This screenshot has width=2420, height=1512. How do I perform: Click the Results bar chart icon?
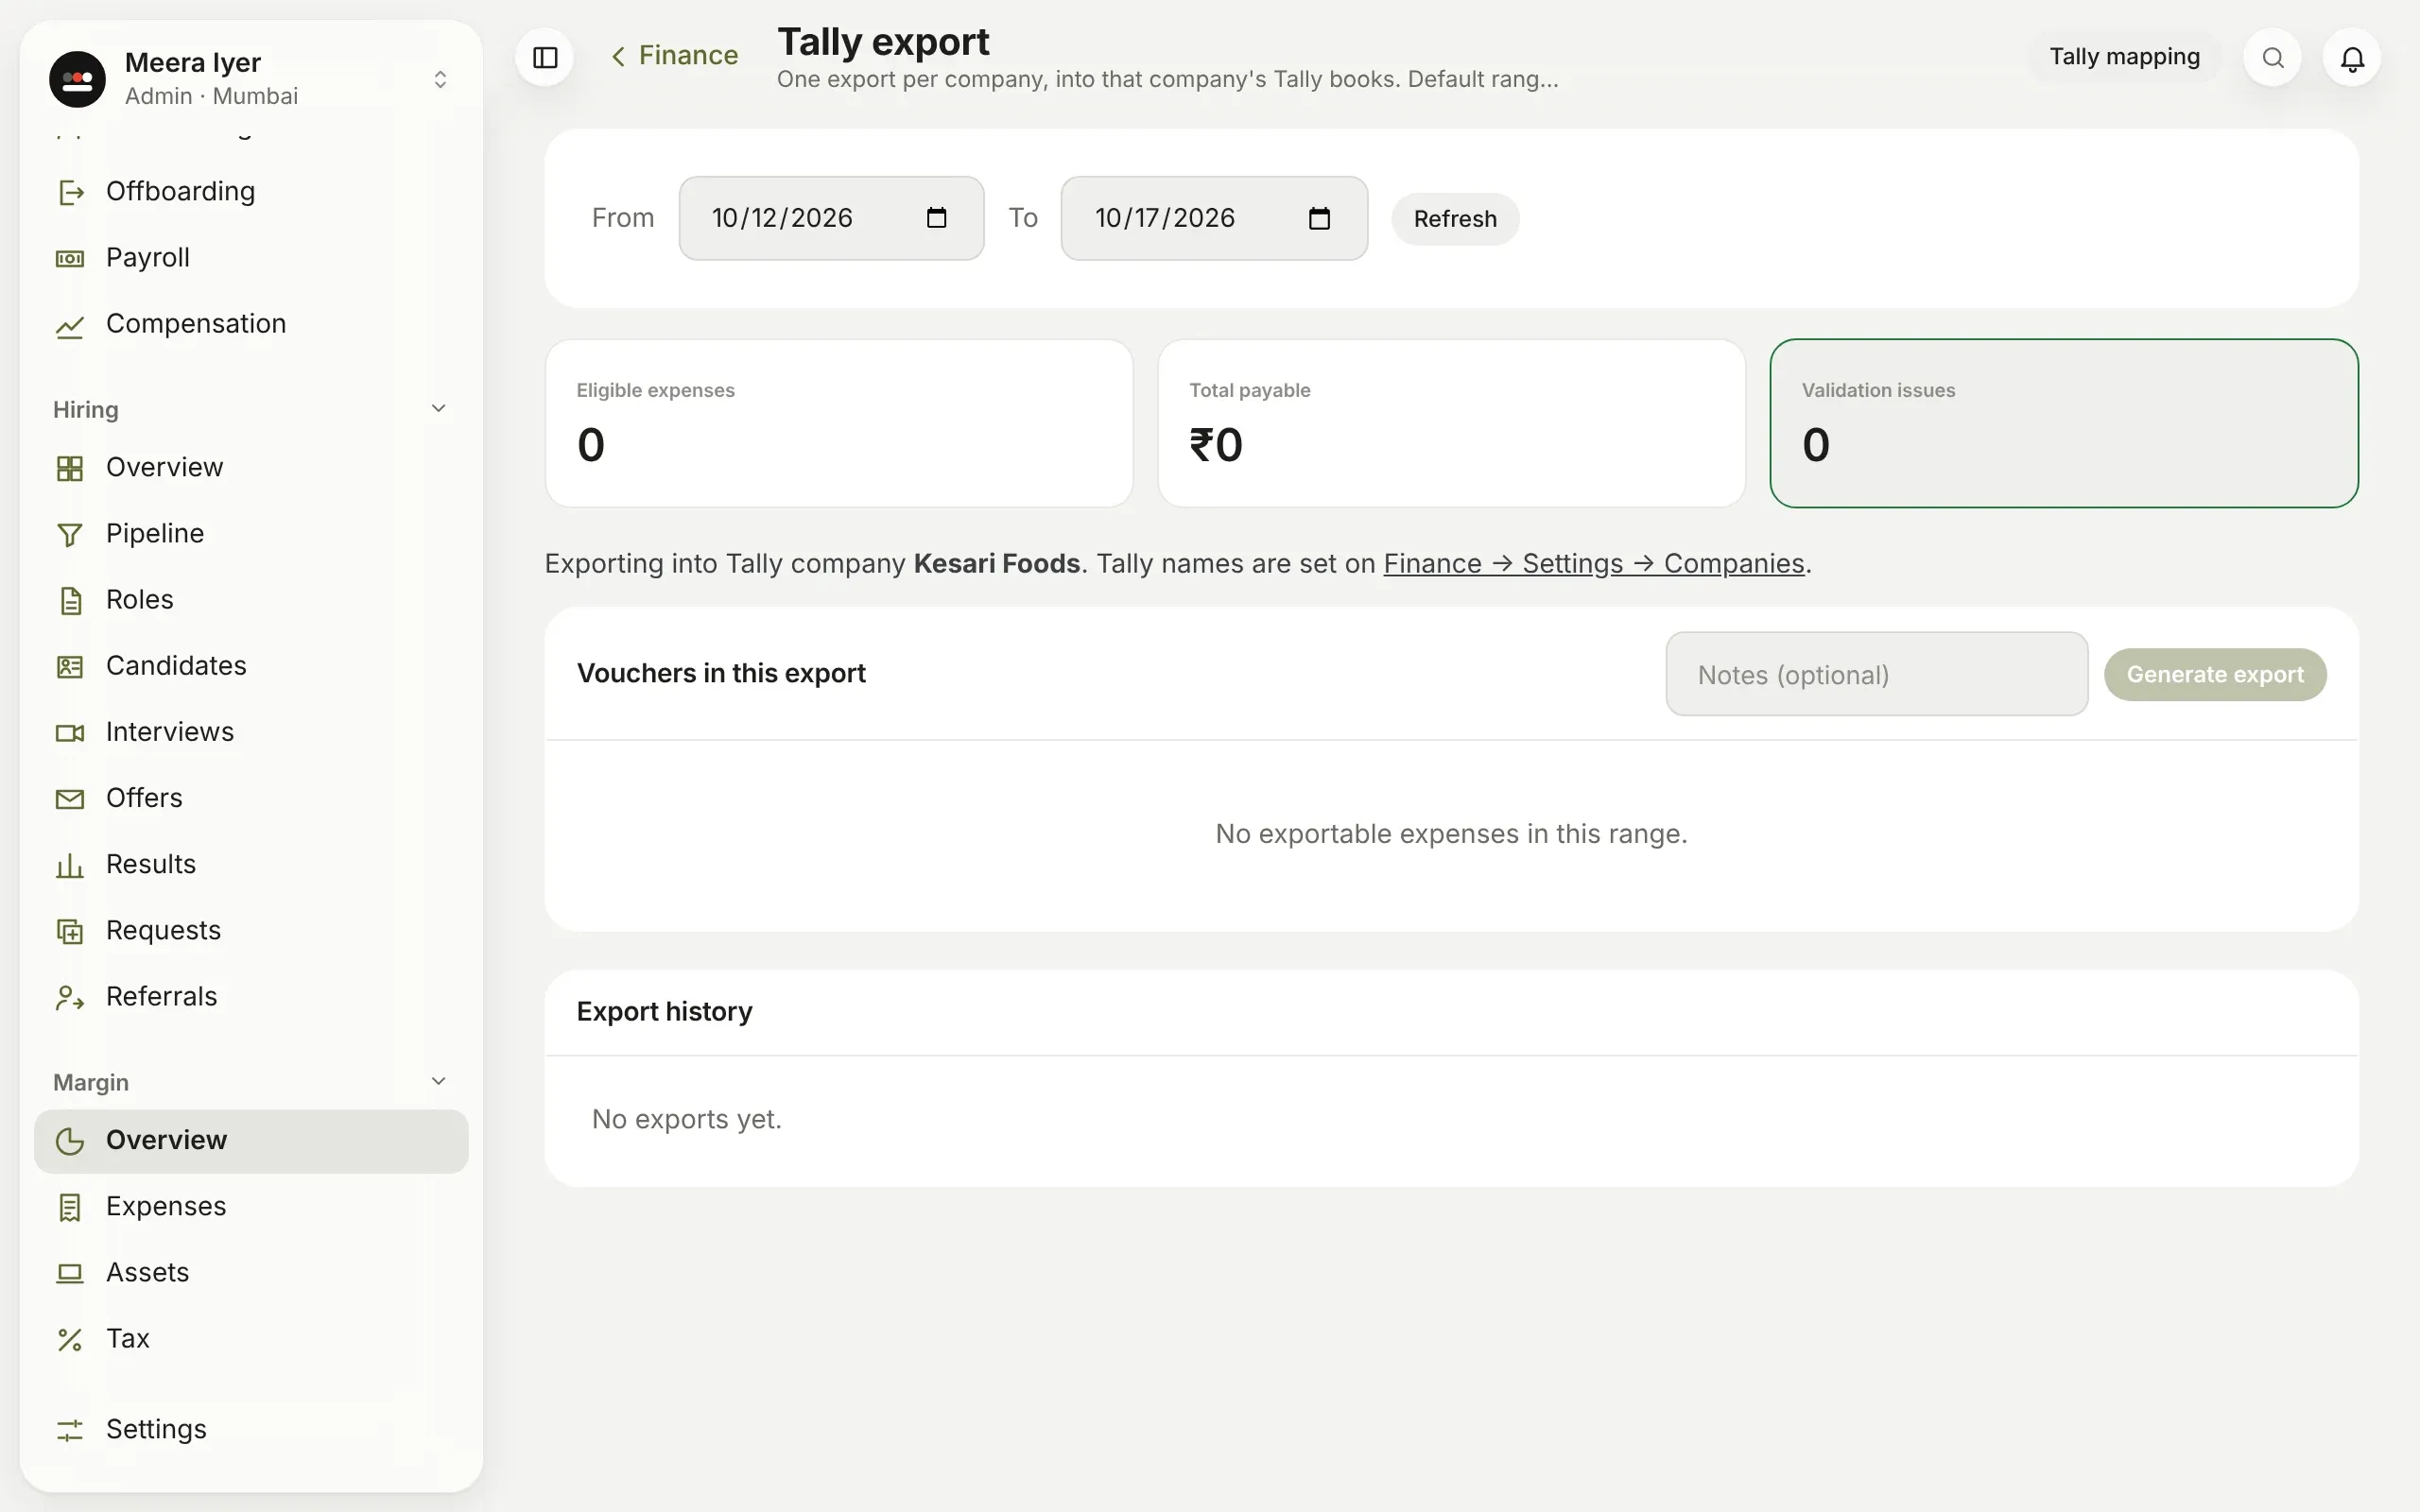pos(70,865)
